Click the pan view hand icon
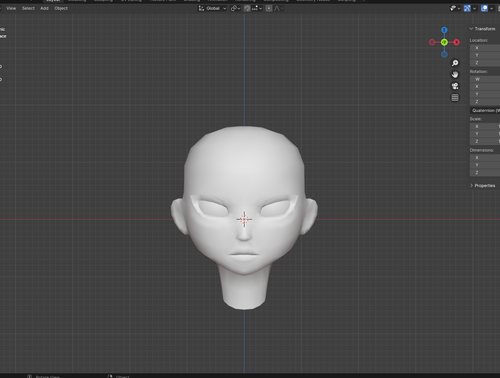The image size is (500, 378). point(455,74)
